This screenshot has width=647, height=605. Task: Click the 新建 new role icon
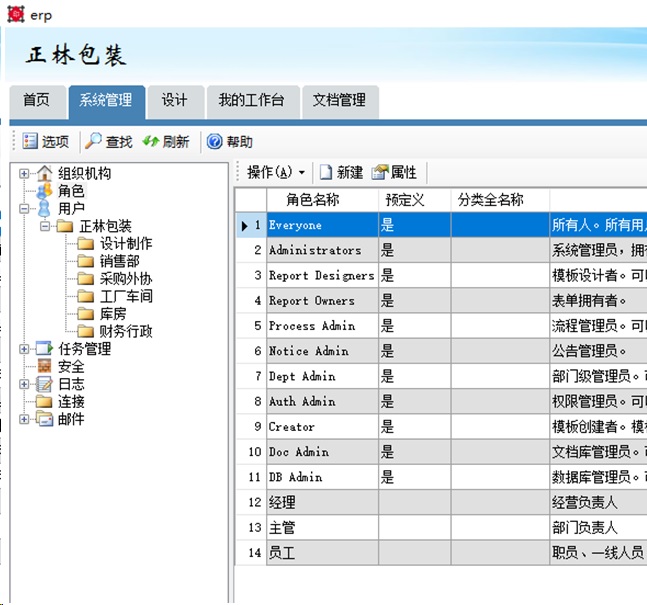coord(326,173)
